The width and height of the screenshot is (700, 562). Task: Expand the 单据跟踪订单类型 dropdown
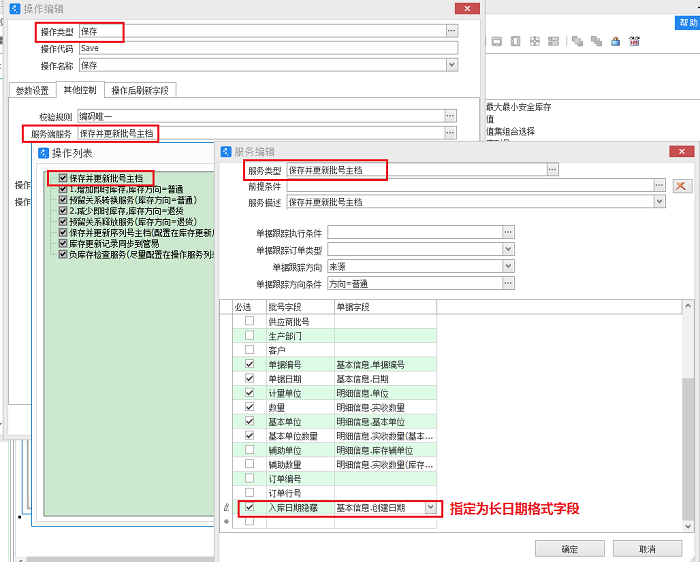[x=508, y=249]
